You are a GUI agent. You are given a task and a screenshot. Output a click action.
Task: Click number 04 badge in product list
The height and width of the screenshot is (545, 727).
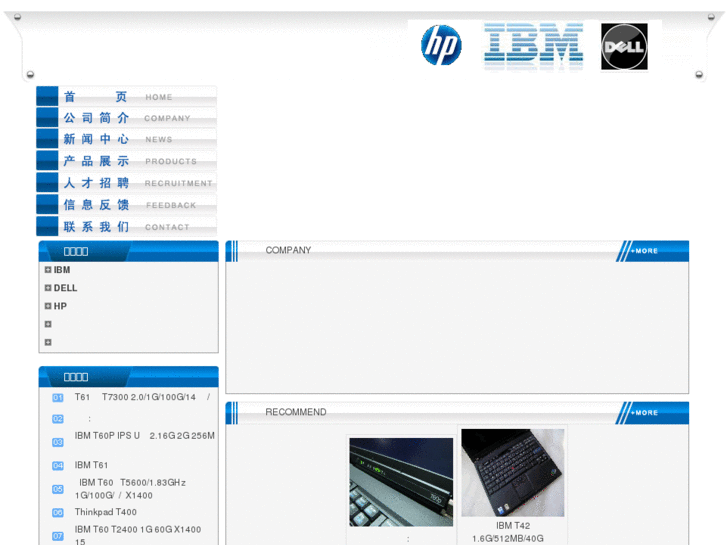[x=57, y=465]
